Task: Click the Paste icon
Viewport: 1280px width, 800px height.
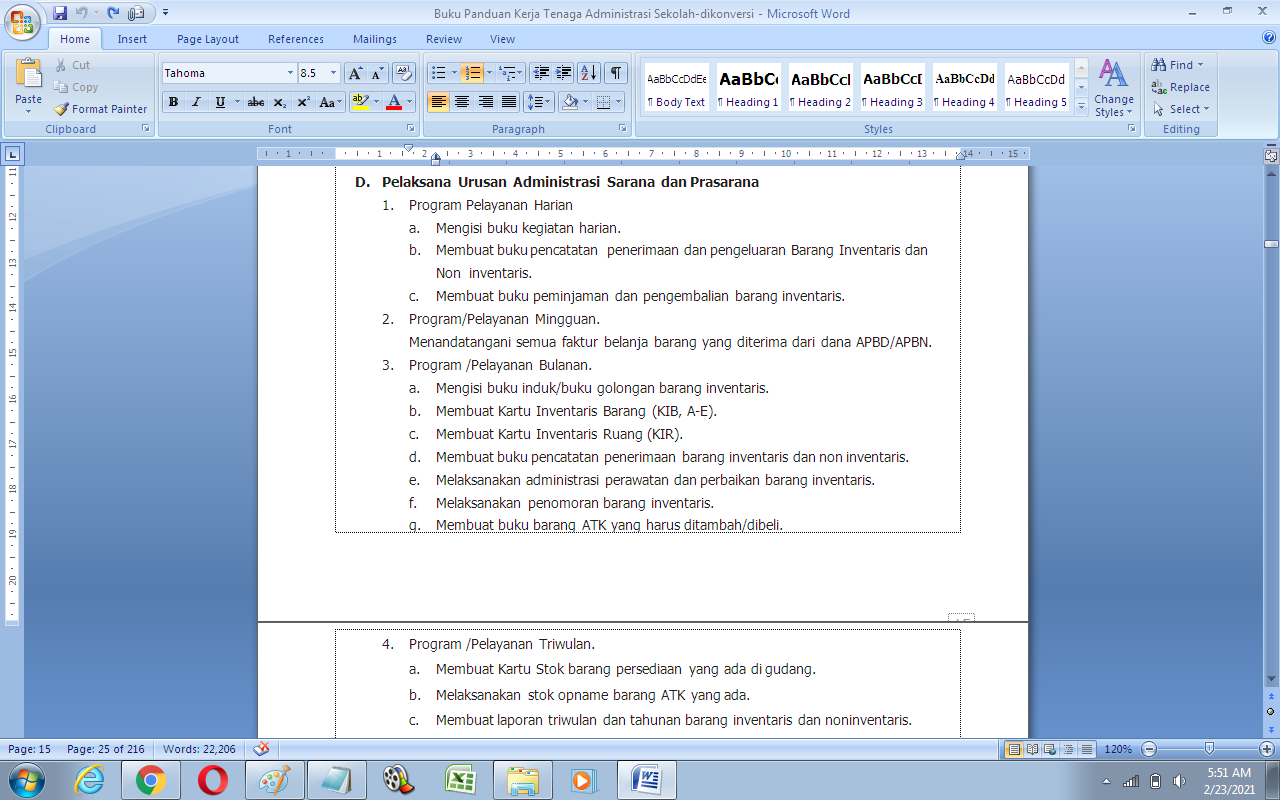Action: point(29,73)
